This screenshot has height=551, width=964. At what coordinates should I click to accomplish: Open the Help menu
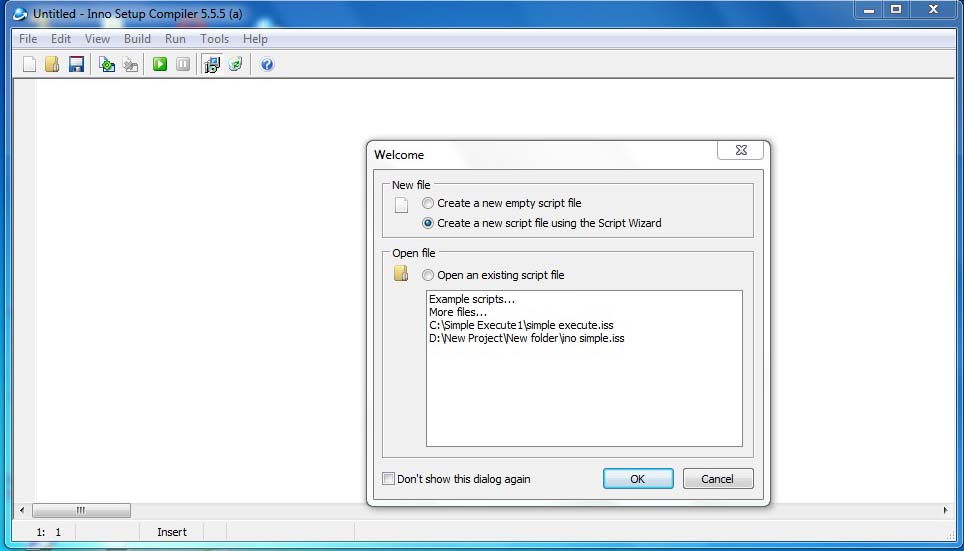click(255, 39)
